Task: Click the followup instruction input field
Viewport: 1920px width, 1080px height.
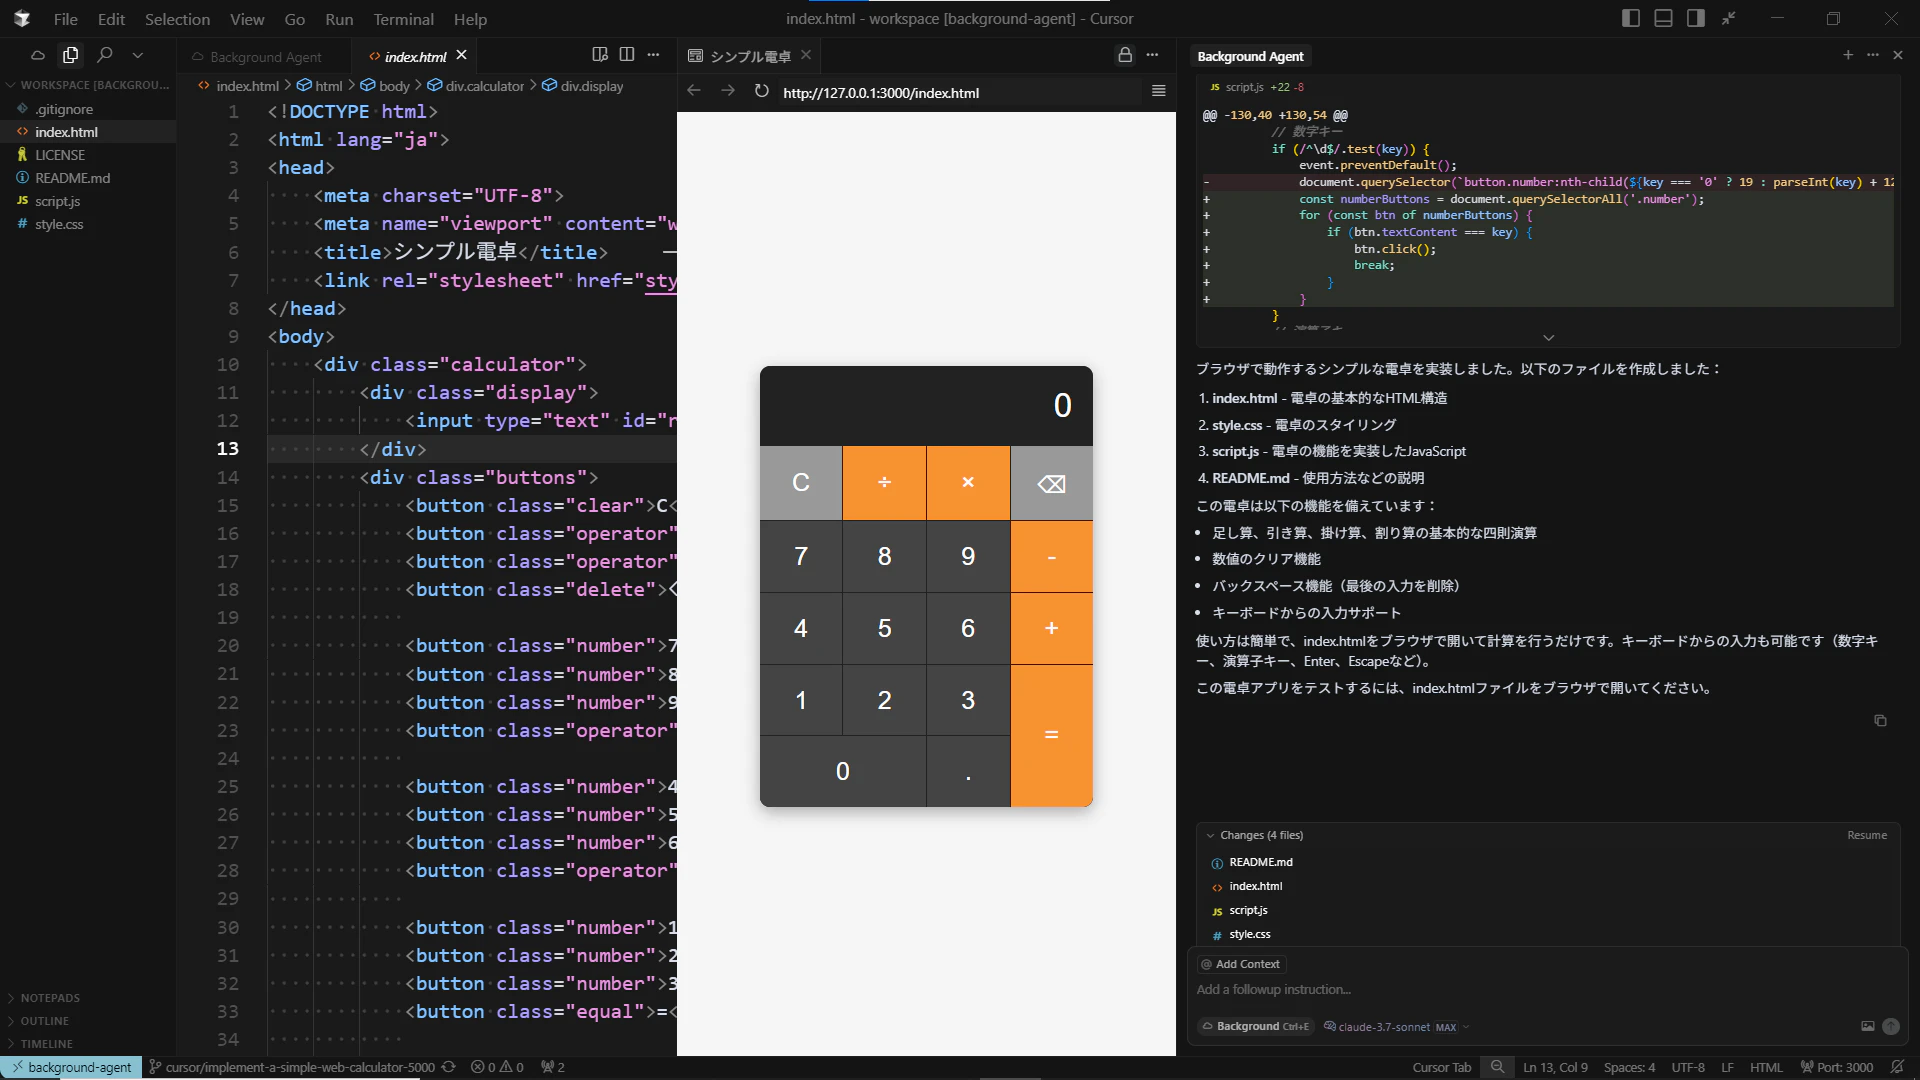Action: pyautogui.click(x=1500, y=990)
